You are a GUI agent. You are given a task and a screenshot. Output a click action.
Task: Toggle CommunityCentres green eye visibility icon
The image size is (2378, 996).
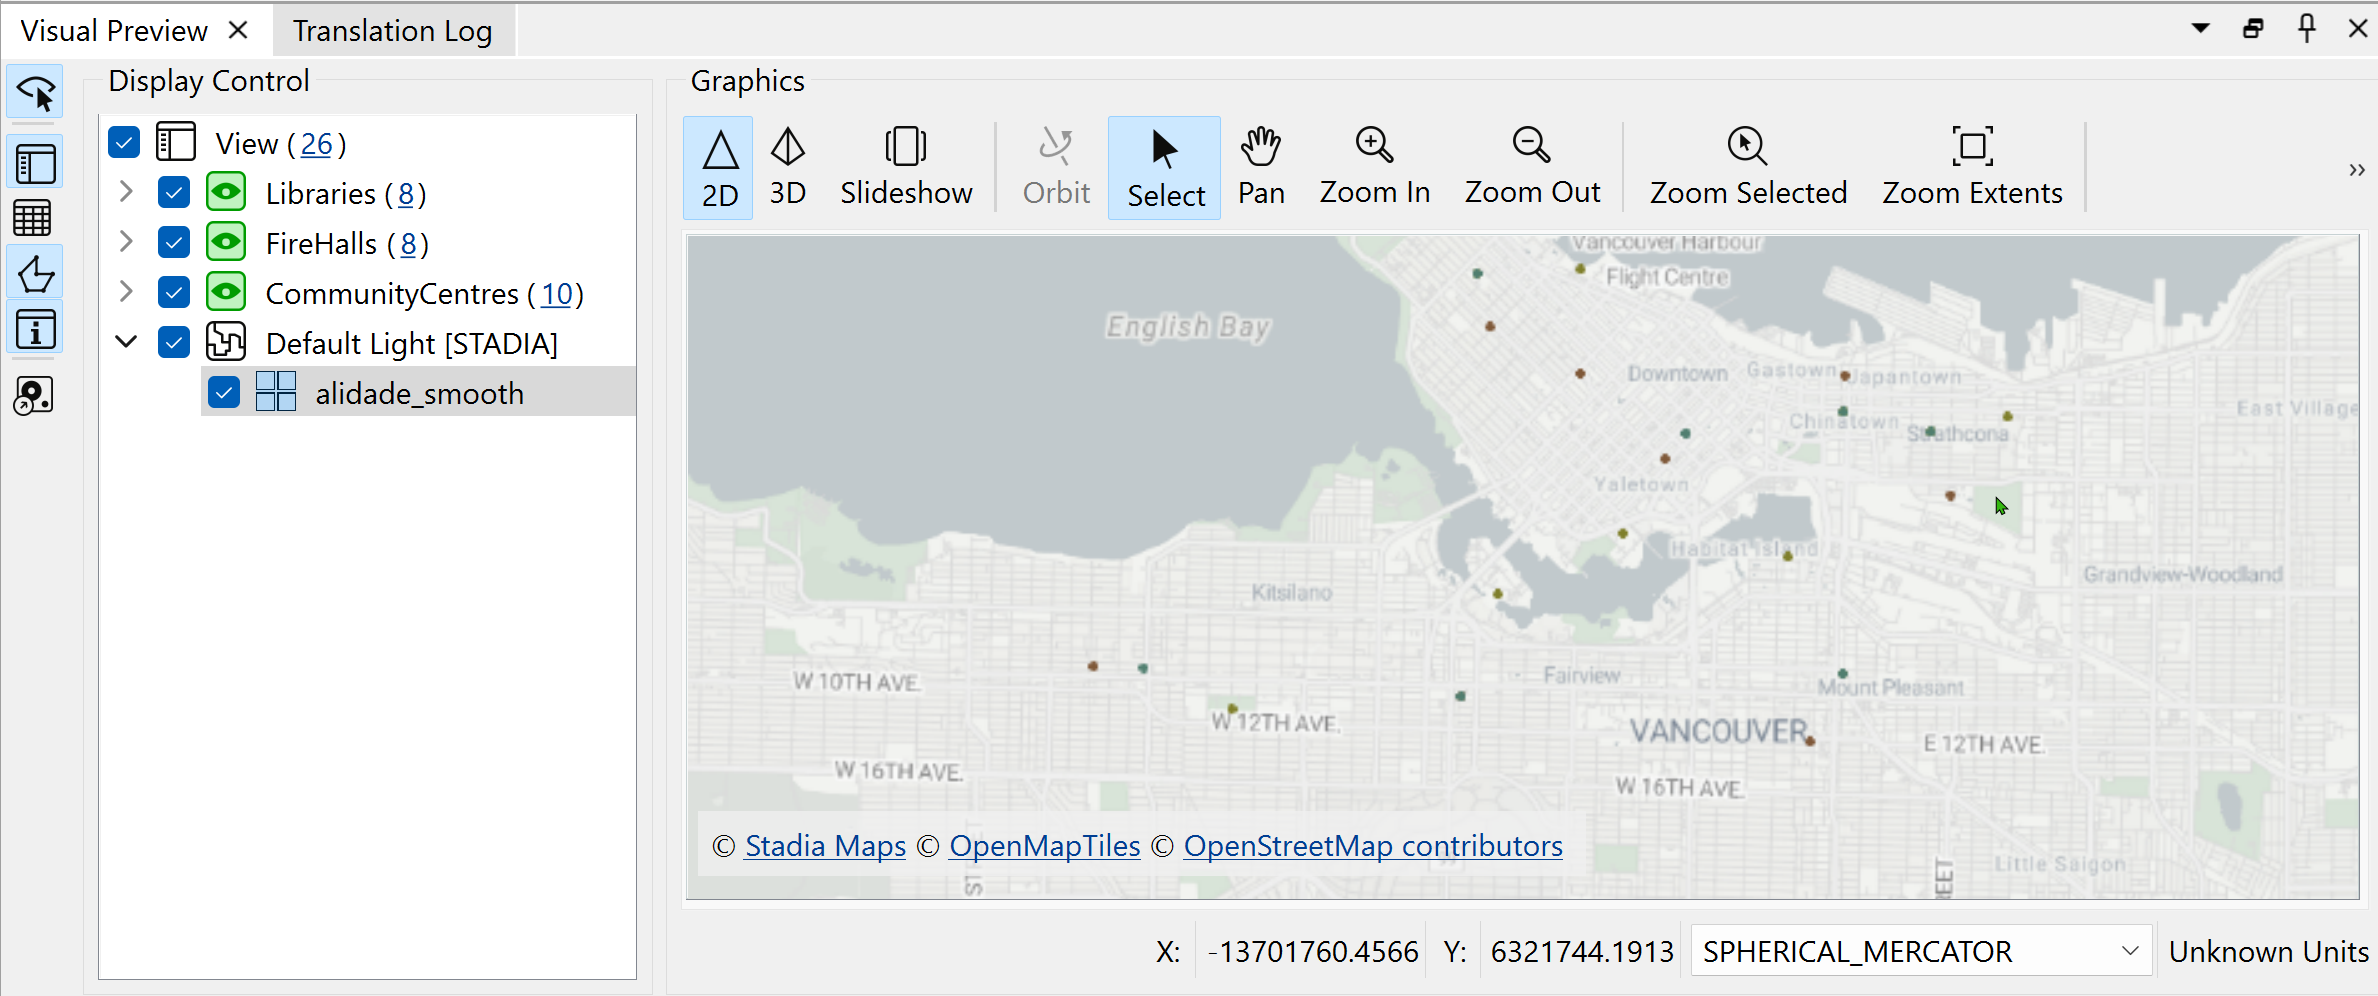[x=226, y=292]
